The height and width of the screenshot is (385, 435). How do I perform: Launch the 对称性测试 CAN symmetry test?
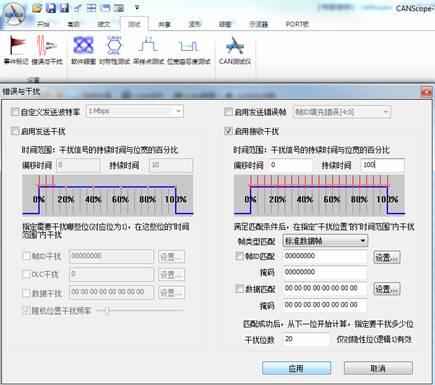(114, 50)
